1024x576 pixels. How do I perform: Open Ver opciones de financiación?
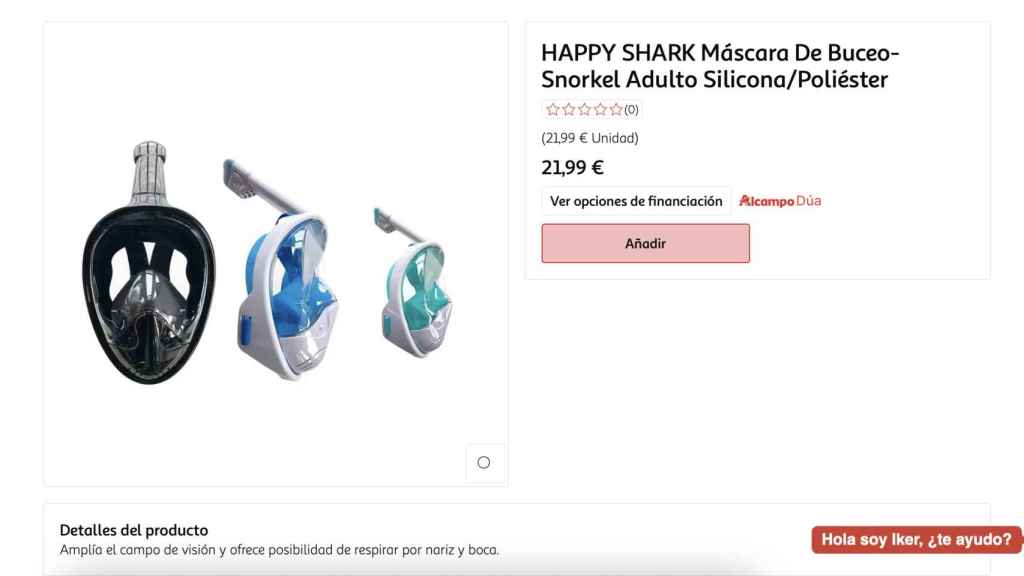635,200
